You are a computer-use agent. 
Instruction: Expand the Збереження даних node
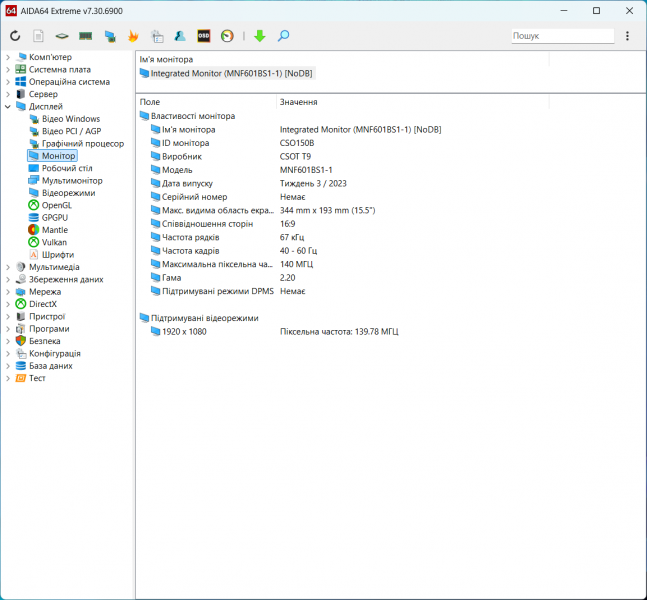(x=8, y=279)
